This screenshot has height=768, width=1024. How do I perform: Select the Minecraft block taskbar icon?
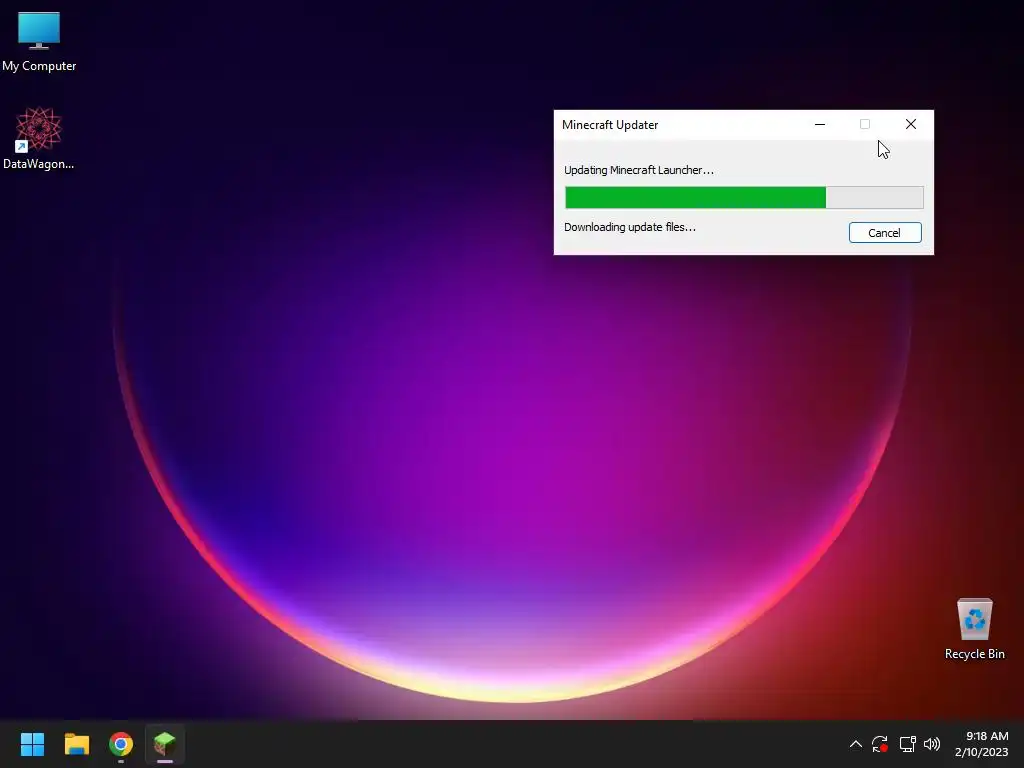(x=165, y=744)
